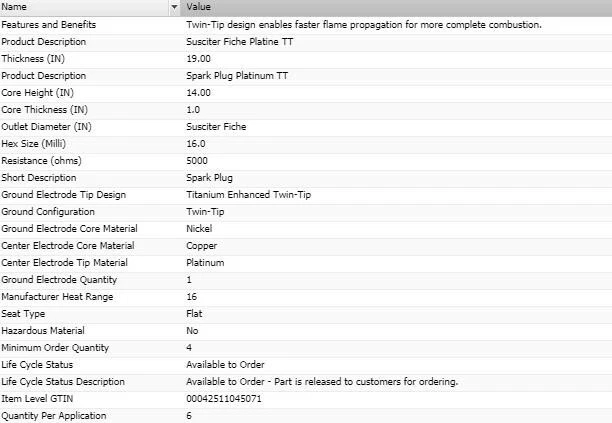Viewport: 612px width, 423px height.
Task: Select the Hex Size (Milli) row name
Action: (x=34, y=144)
